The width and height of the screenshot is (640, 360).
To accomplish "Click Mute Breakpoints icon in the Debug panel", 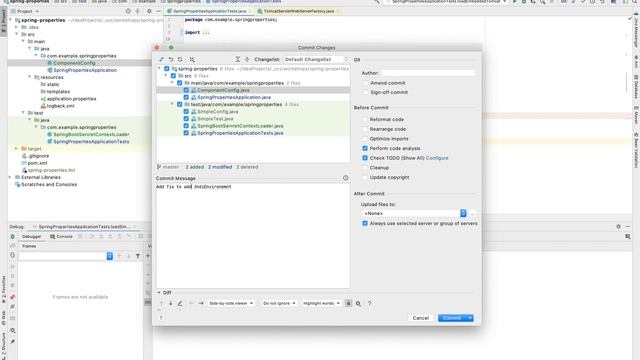I will (x=13, y=307).
